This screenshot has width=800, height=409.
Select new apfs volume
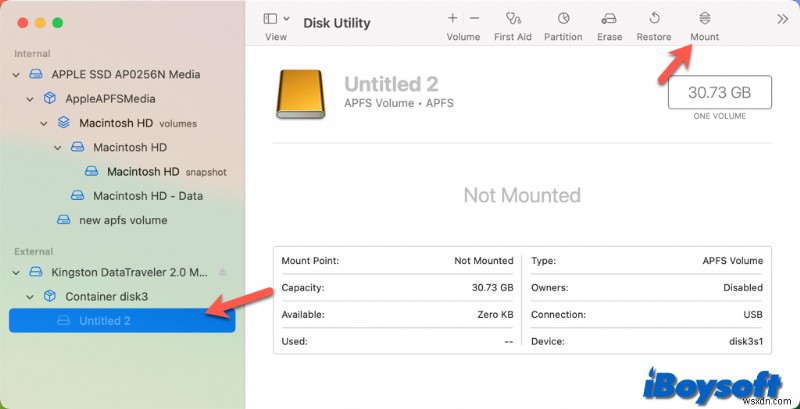[123, 220]
